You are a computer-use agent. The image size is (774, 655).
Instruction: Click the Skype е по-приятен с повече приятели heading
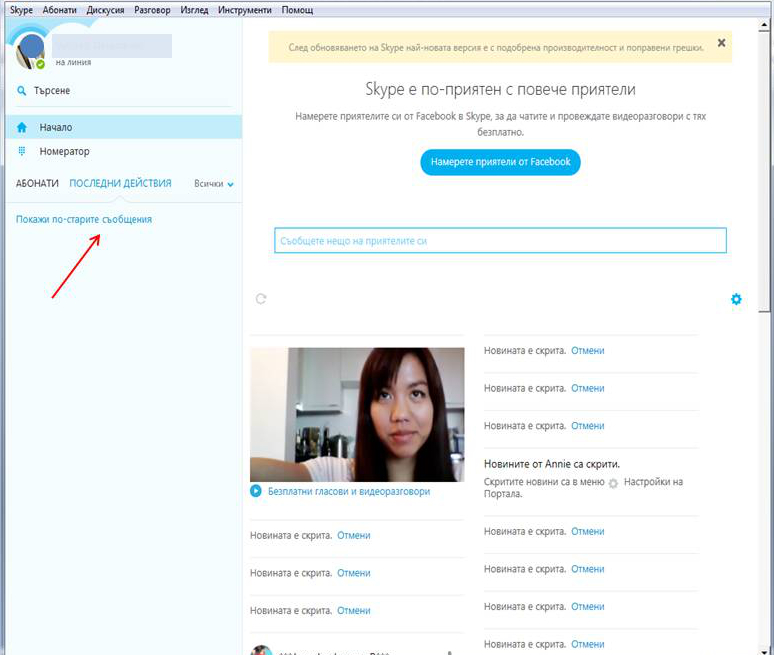coord(500,89)
